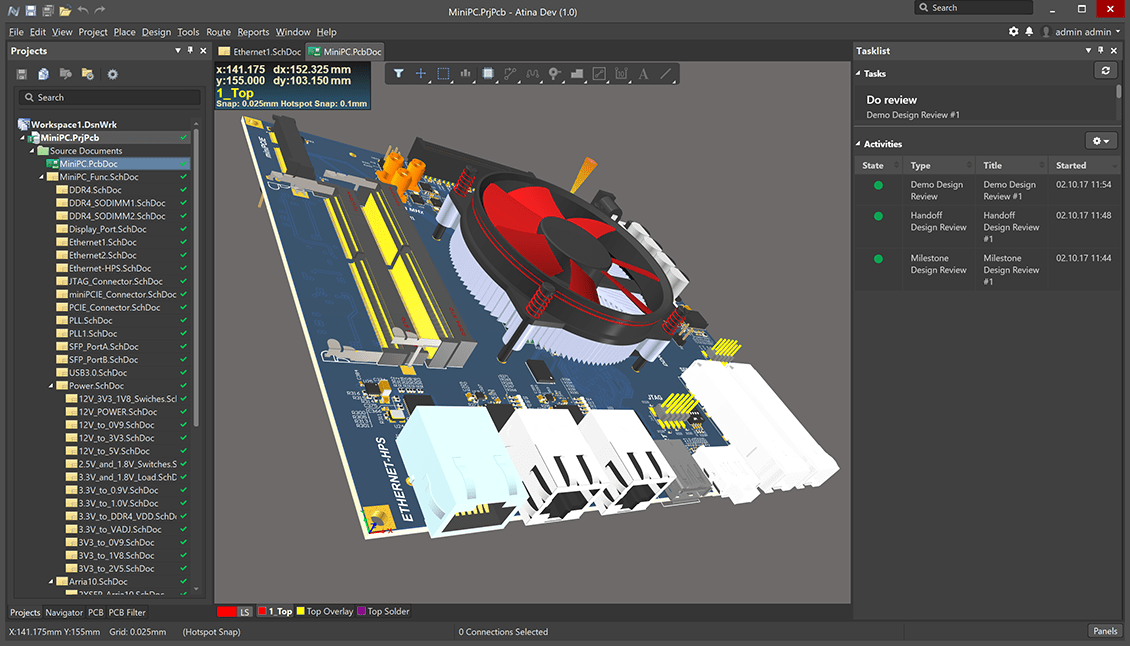Select the Filter tool in the PCB toolbar
This screenshot has height=646, width=1130.
397,72
